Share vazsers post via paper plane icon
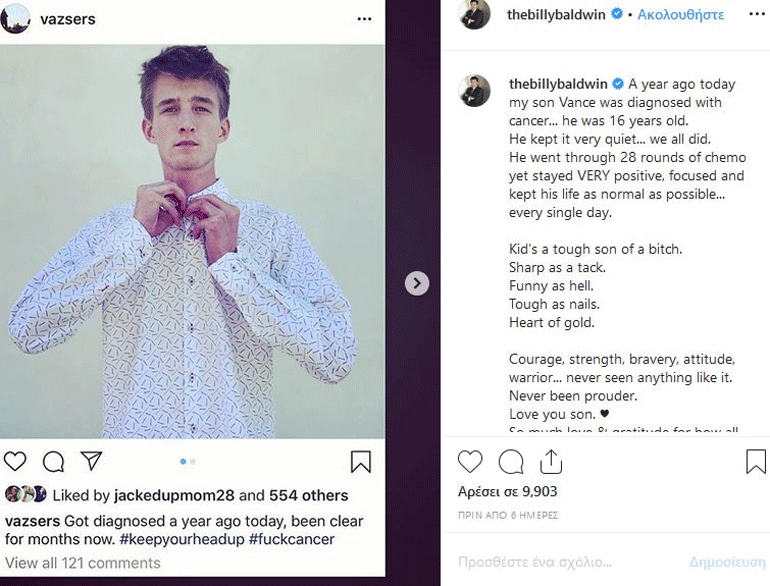 (x=91, y=461)
